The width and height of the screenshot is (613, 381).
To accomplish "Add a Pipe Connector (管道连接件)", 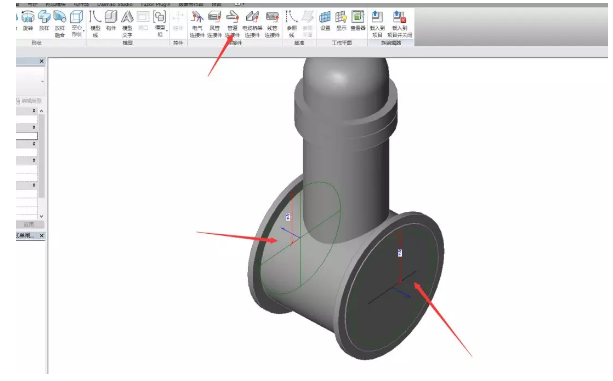I will [232, 24].
